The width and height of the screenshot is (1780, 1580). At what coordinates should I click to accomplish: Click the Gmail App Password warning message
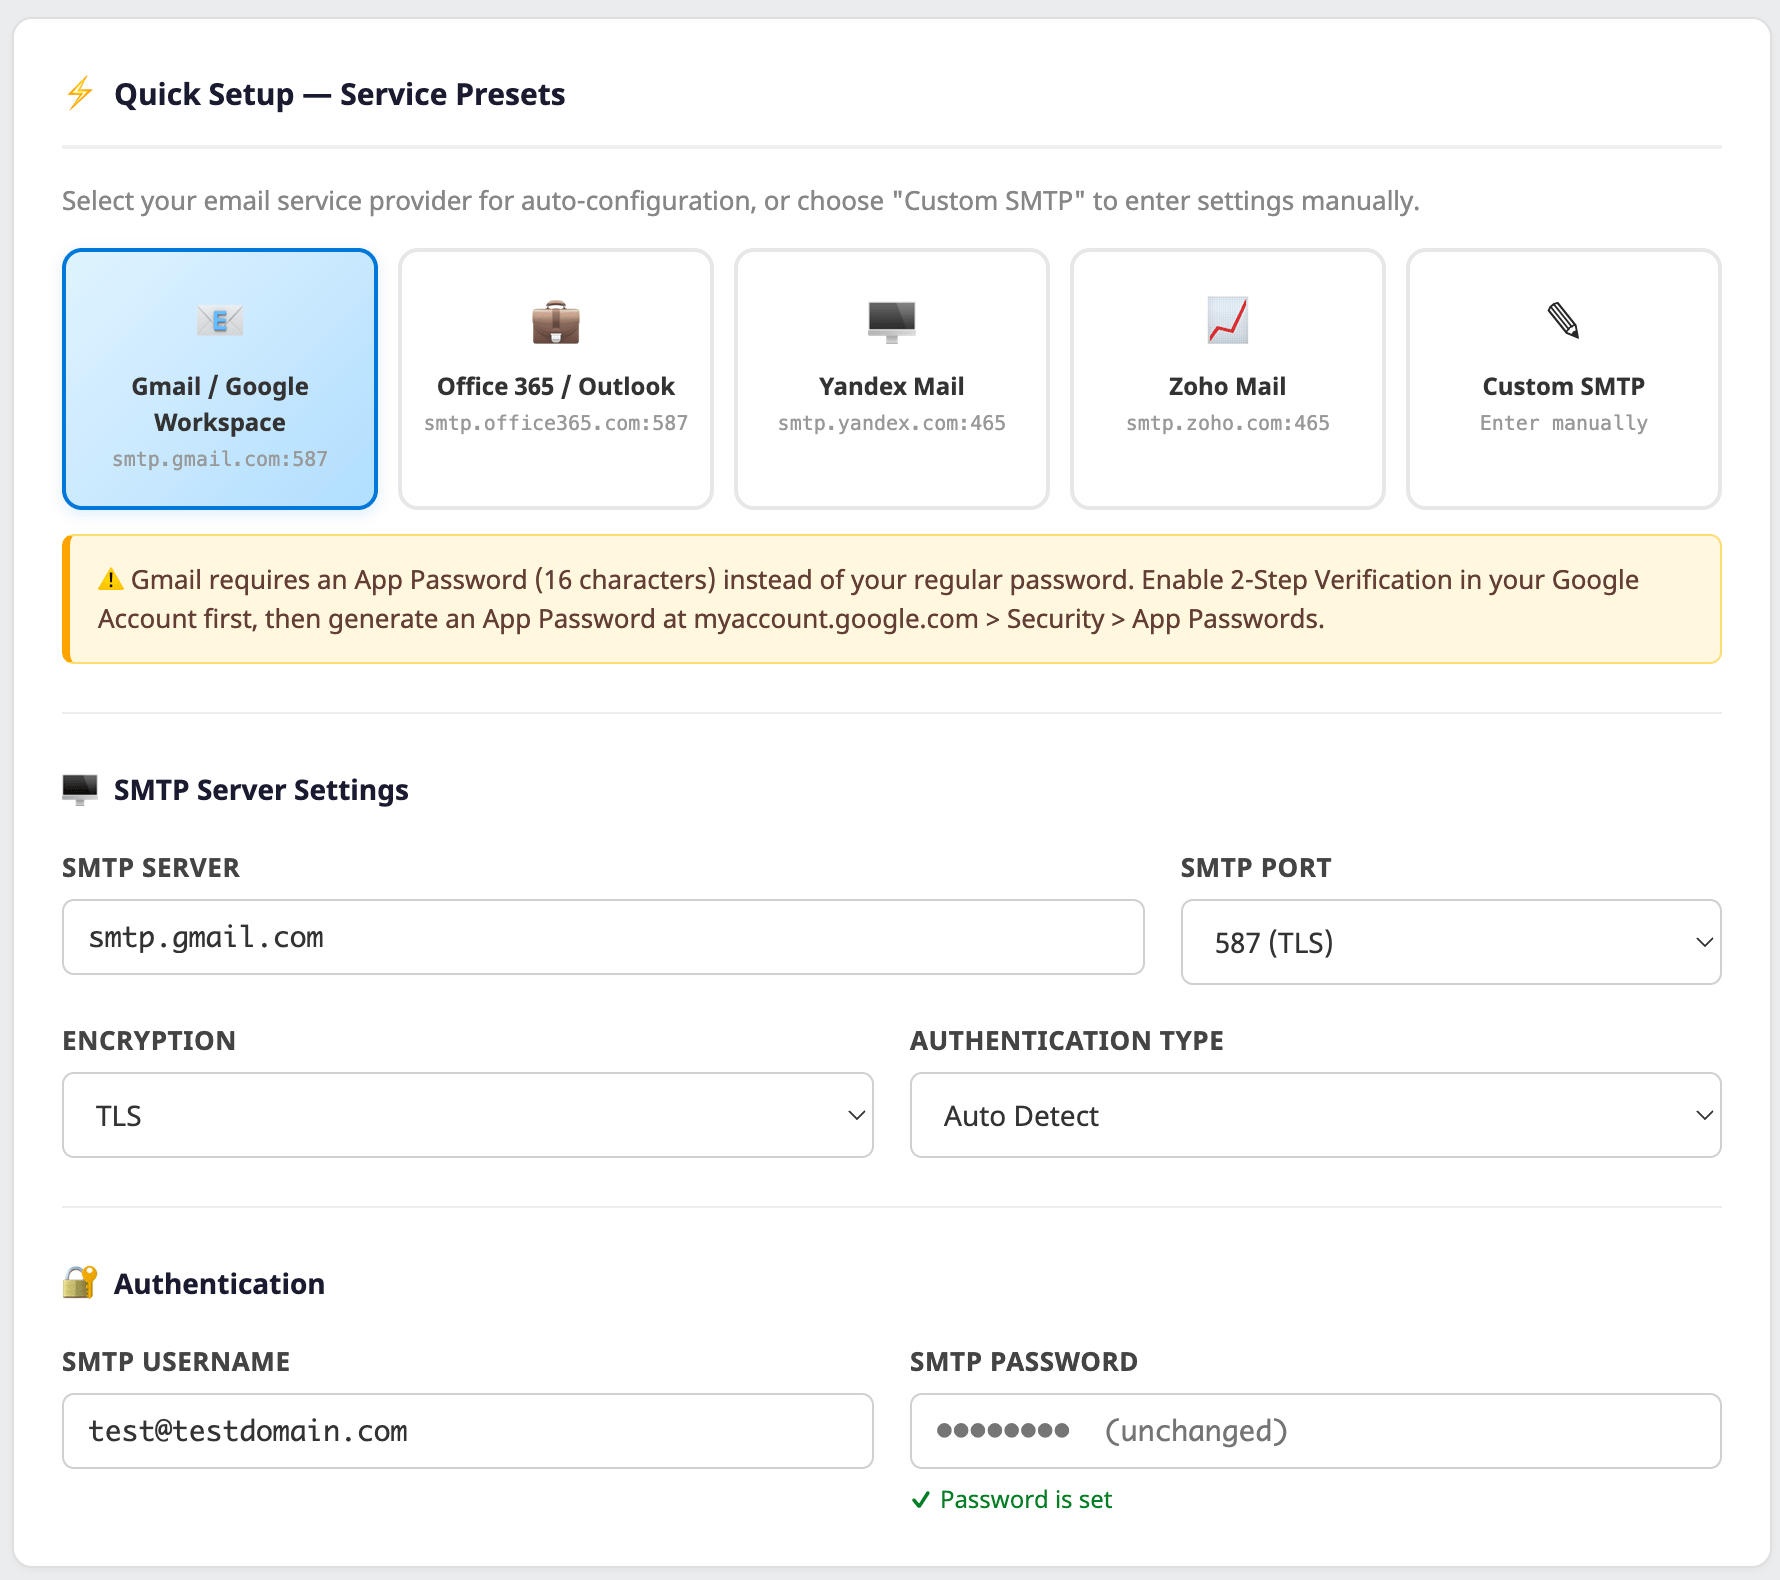tap(892, 599)
